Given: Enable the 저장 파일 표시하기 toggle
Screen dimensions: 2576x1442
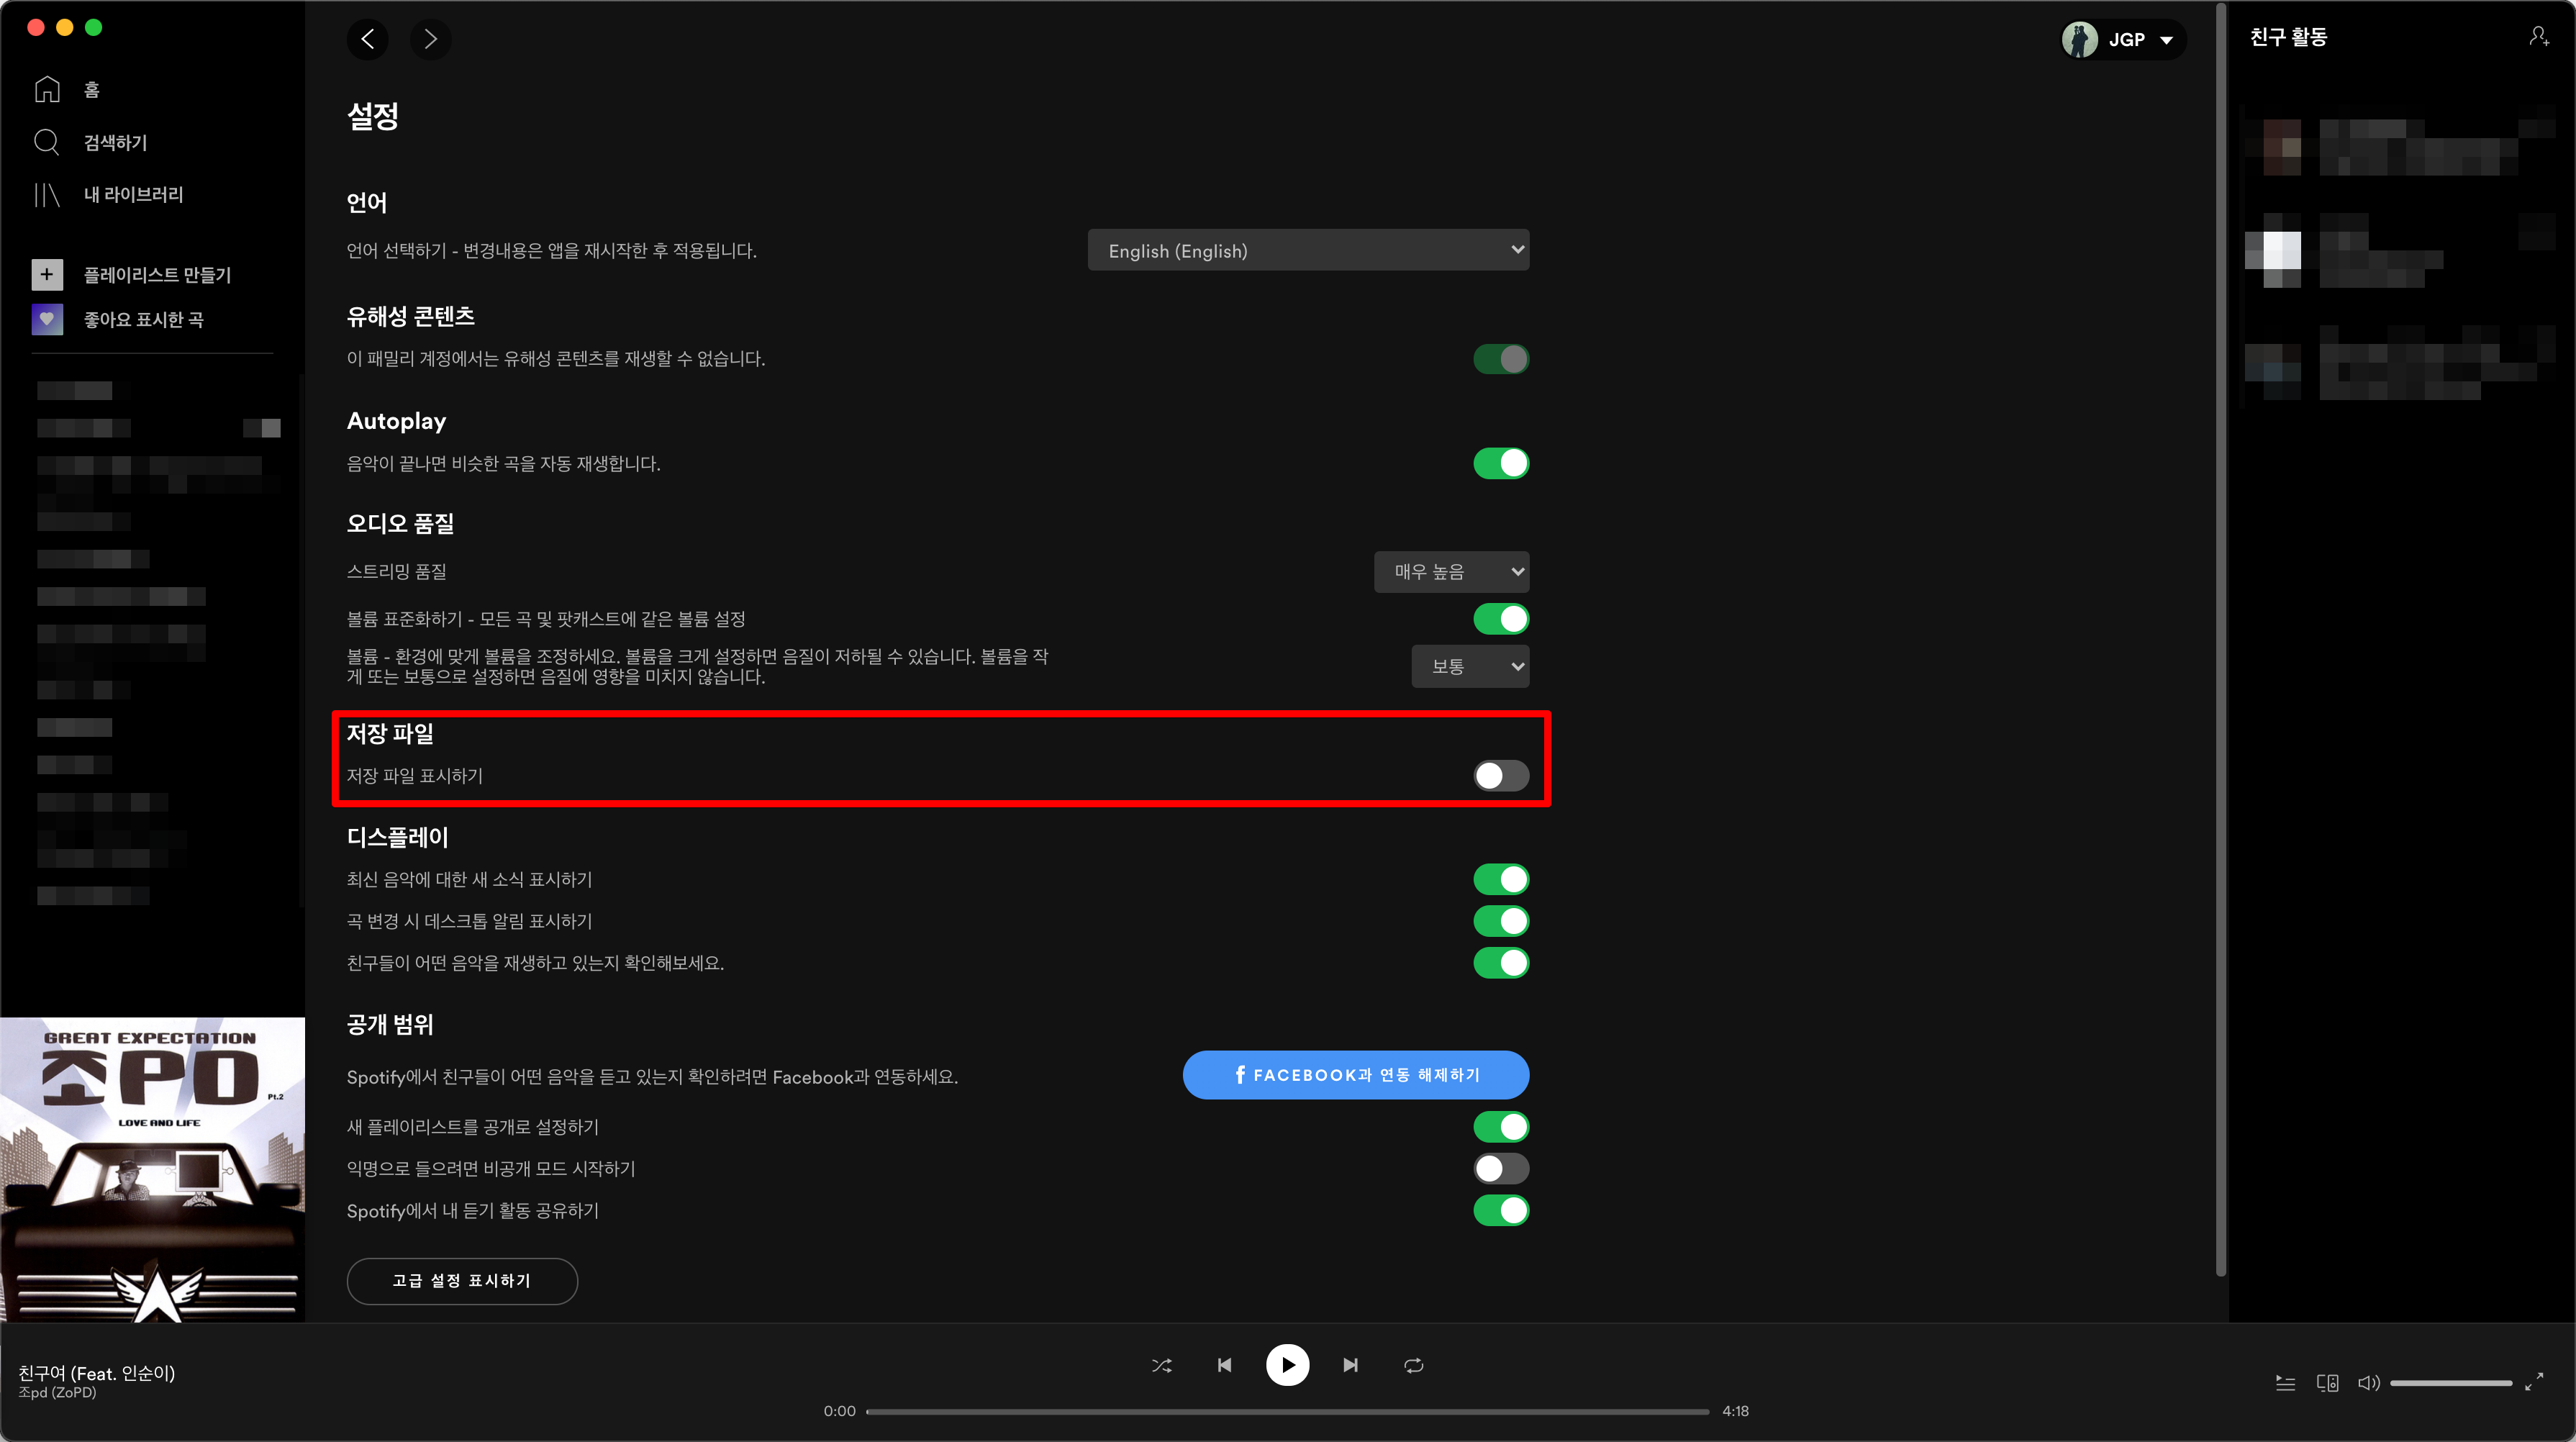Looking at the screenshot, I should coord(1500,776).
